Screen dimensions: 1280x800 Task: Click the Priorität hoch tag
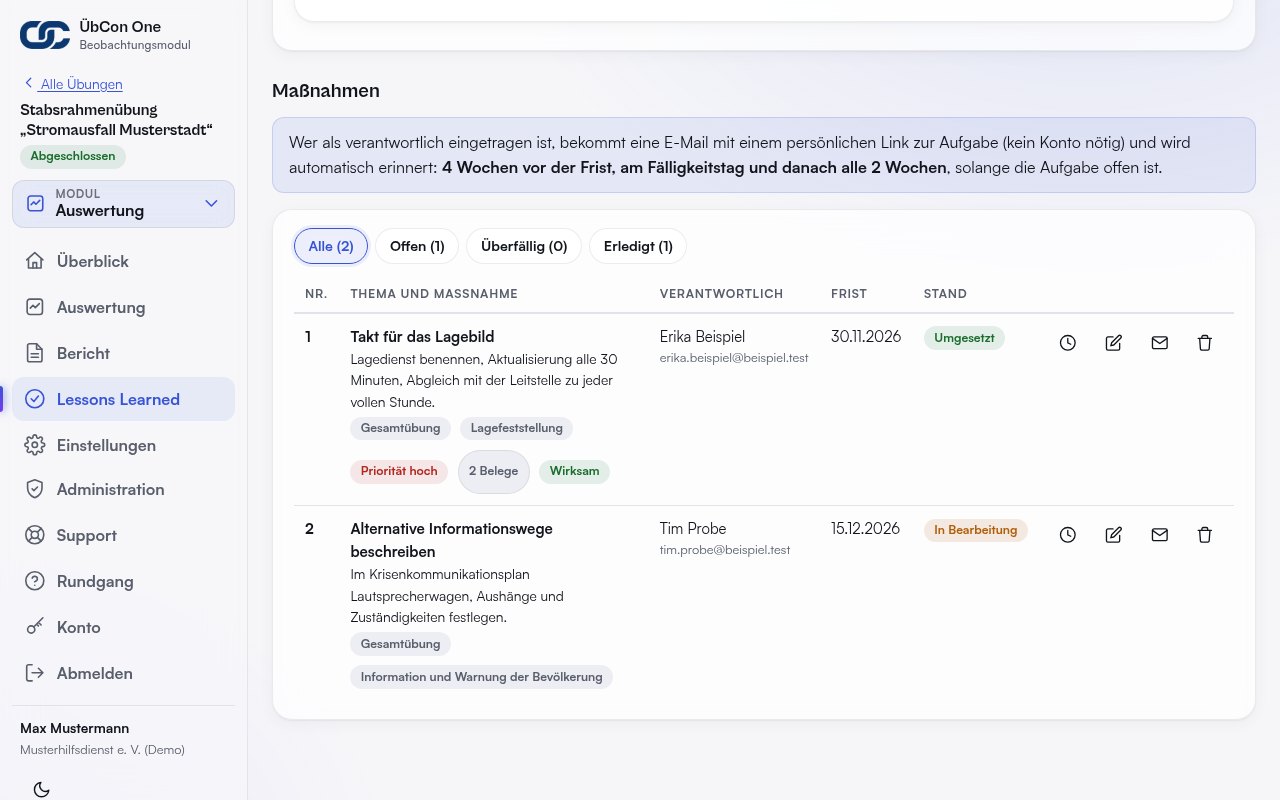click(x=399, y=471)
